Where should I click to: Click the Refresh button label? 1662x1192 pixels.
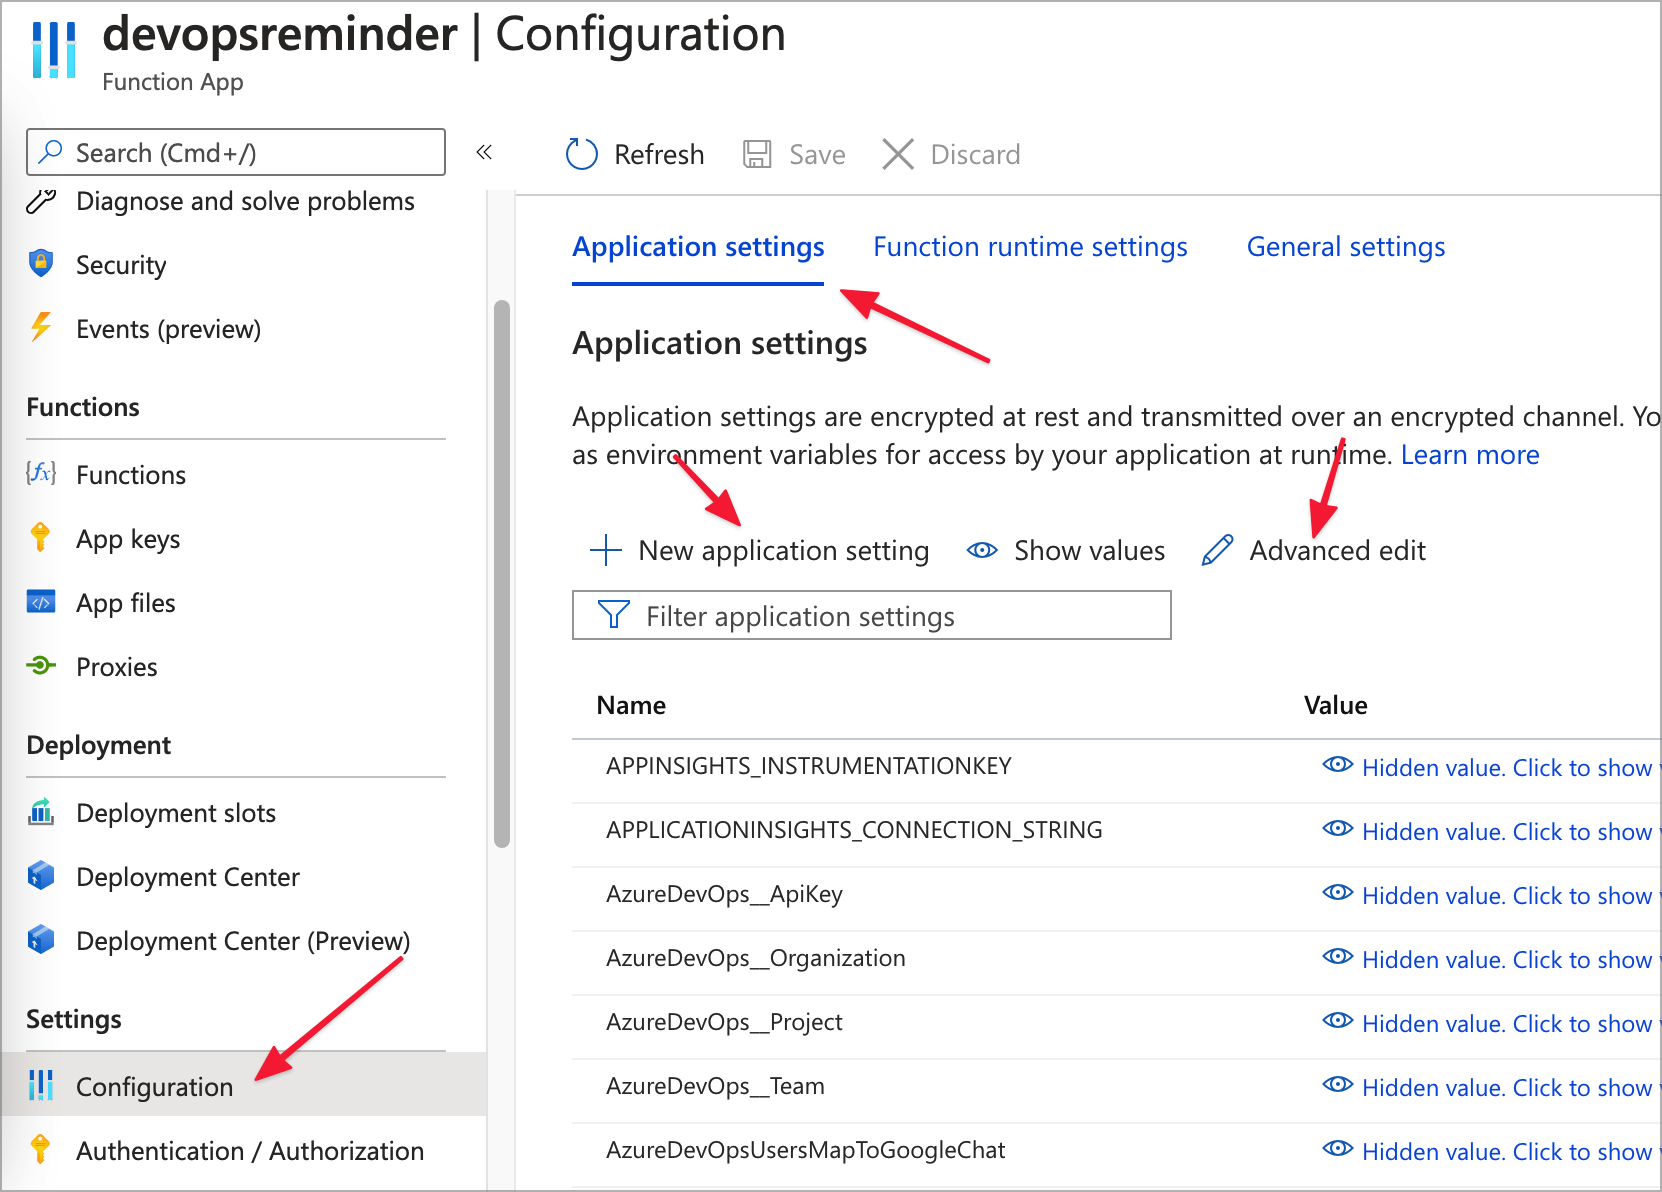click(659, 155)
